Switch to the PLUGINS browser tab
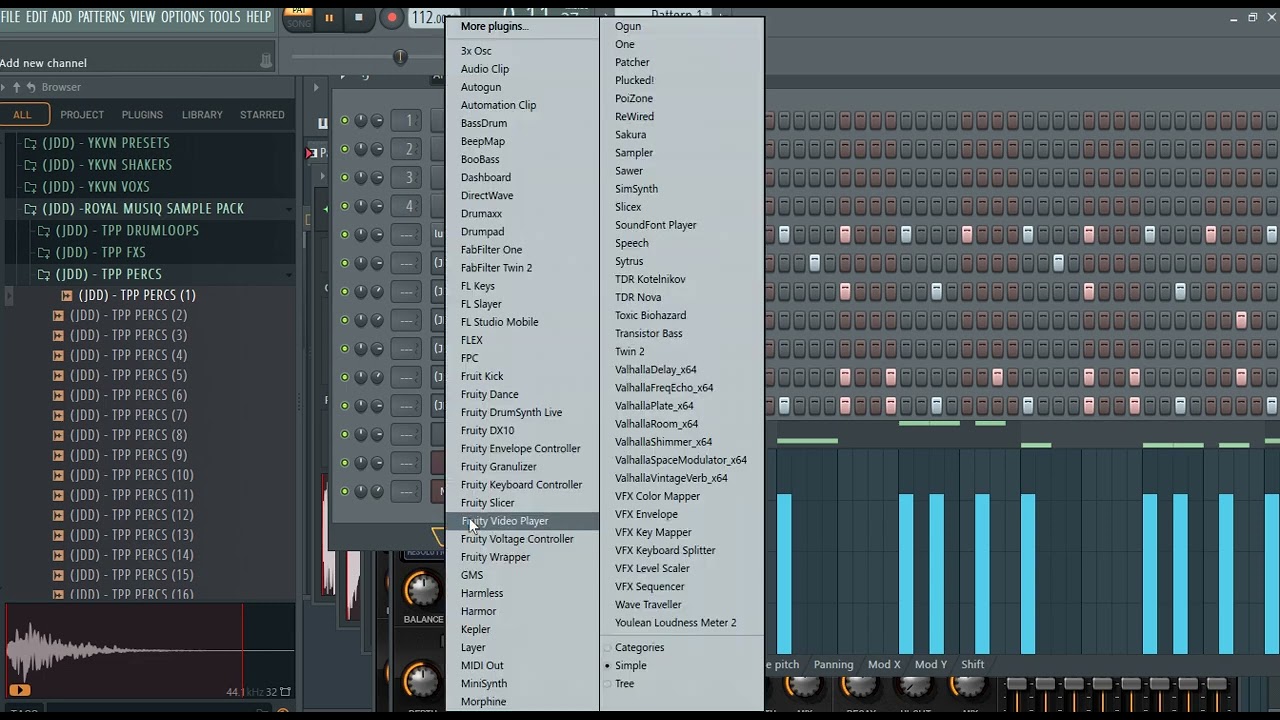This screenshot has height=720, width=1280. click(x=142, y=115)
